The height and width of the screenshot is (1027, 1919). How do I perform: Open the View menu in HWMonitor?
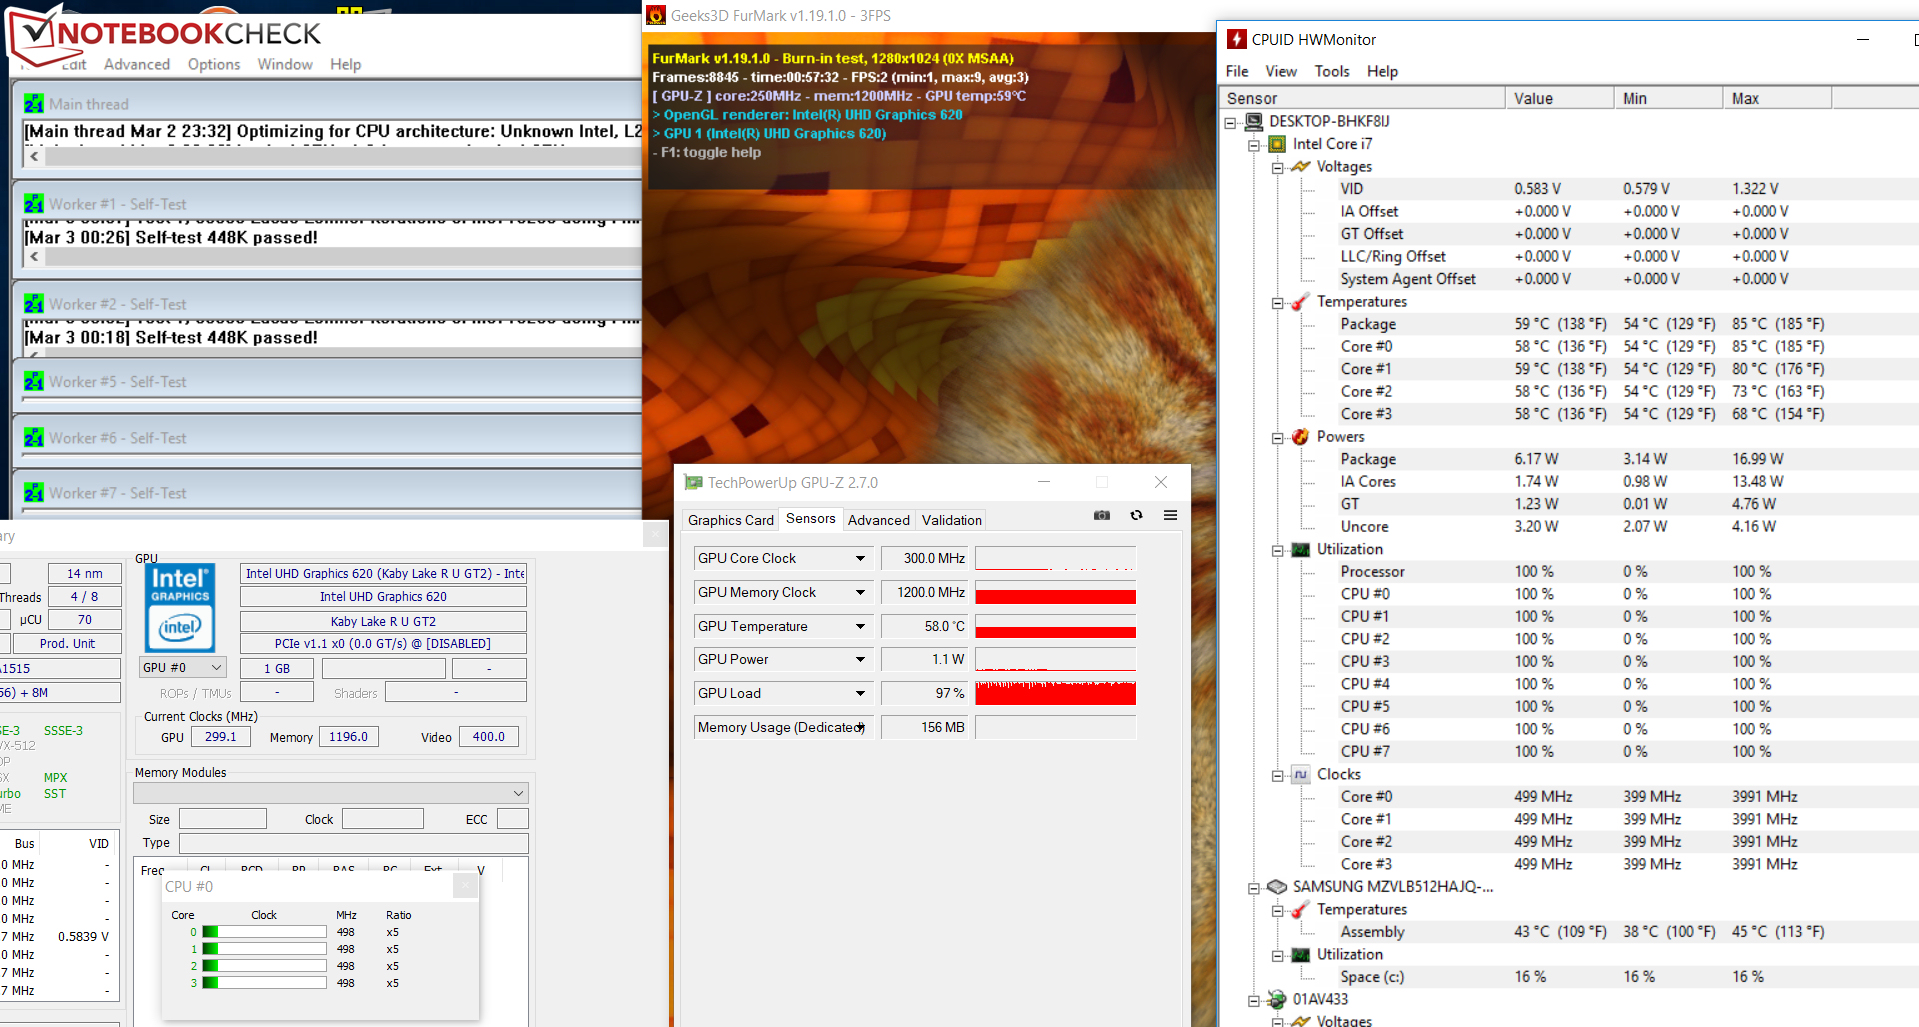click(1281, 71)
